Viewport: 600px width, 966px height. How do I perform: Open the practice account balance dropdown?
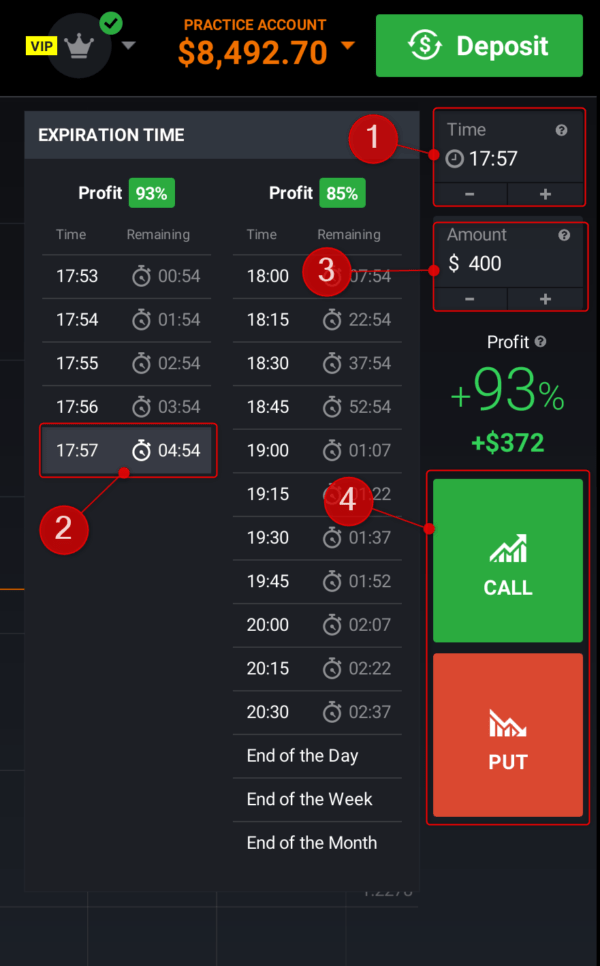(x=347, y=46)
